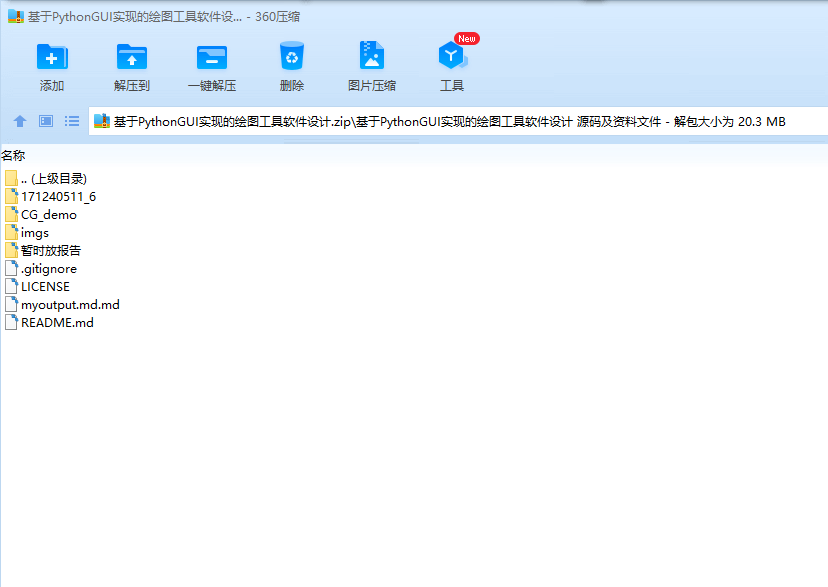Click the 一键解压 one-click extract icon
Image resolution: width=828 pixels, height=587 pixels.
(212, 57)
